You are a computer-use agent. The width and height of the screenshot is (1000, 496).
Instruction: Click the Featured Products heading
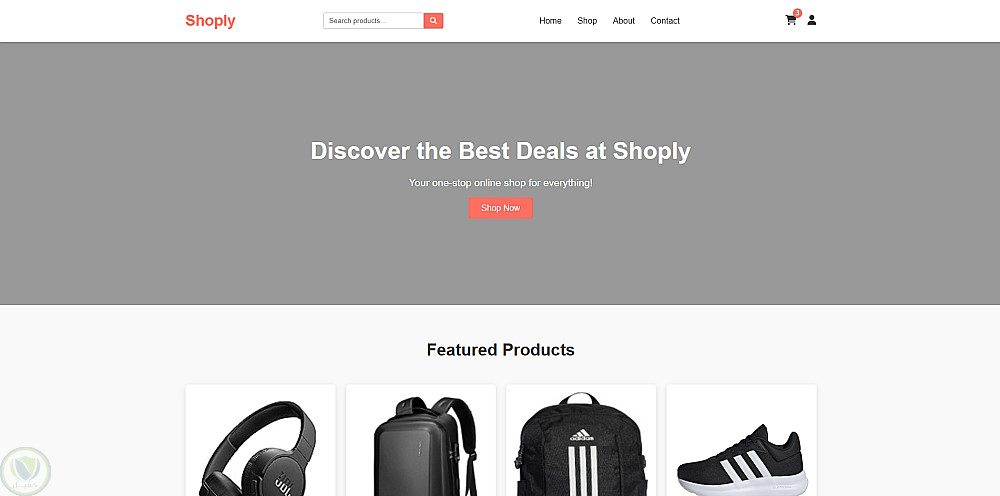pyautogui.click(x=501, y=350)
